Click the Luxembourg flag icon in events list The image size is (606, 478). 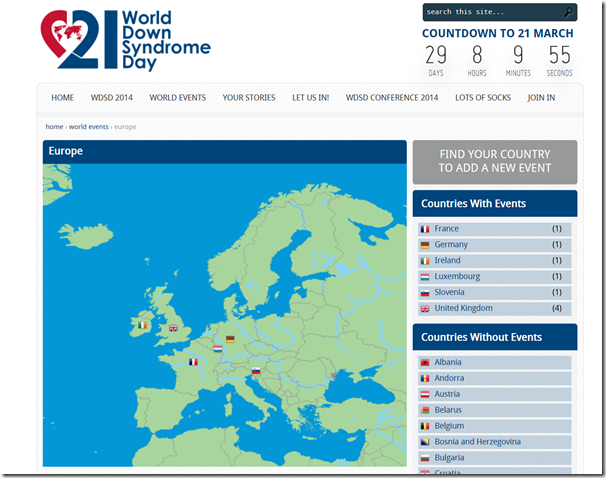pos(425,277)
